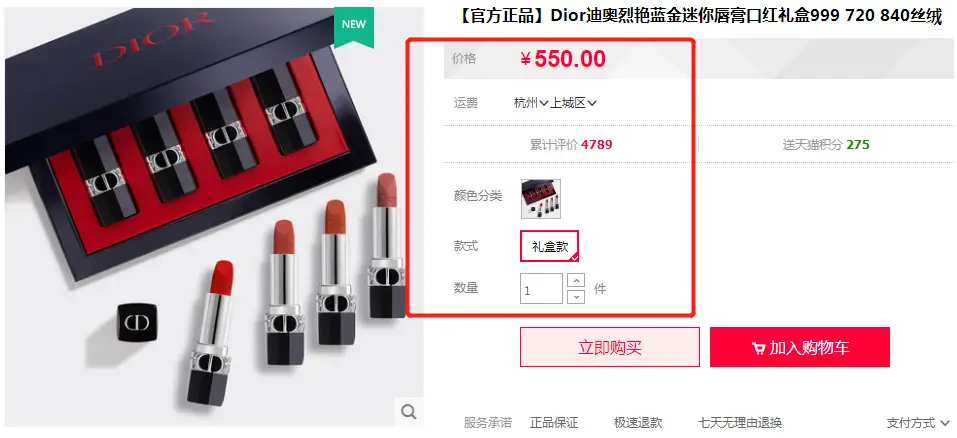Open 累计评价 4789 reviews

571,145
